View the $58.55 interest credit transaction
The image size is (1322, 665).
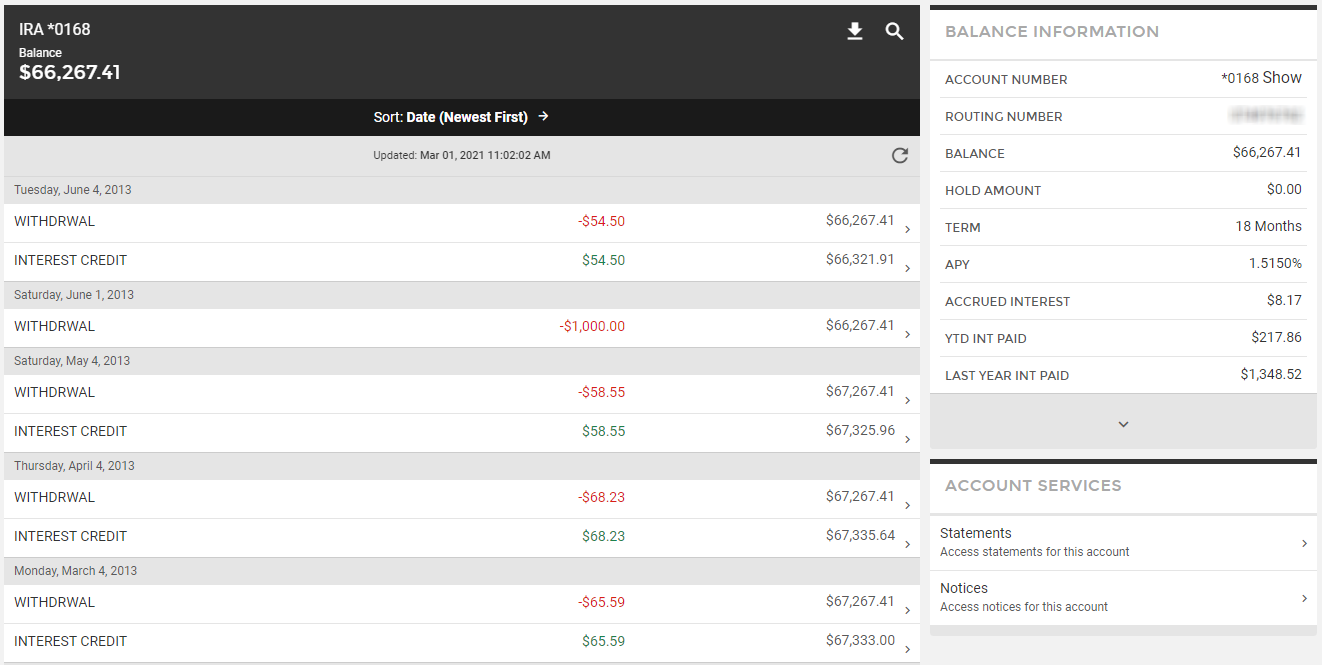coord(460,432)
